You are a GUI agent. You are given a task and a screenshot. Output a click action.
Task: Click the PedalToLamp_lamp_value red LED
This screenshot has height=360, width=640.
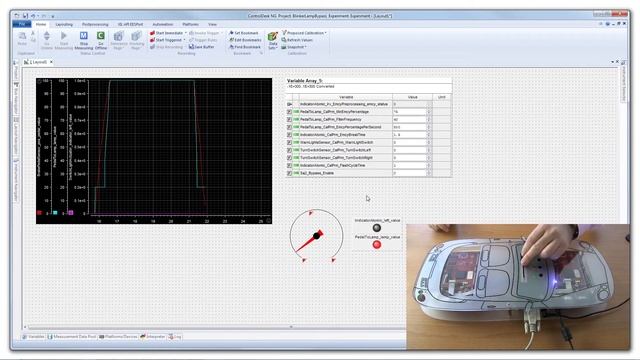(377, 245)
